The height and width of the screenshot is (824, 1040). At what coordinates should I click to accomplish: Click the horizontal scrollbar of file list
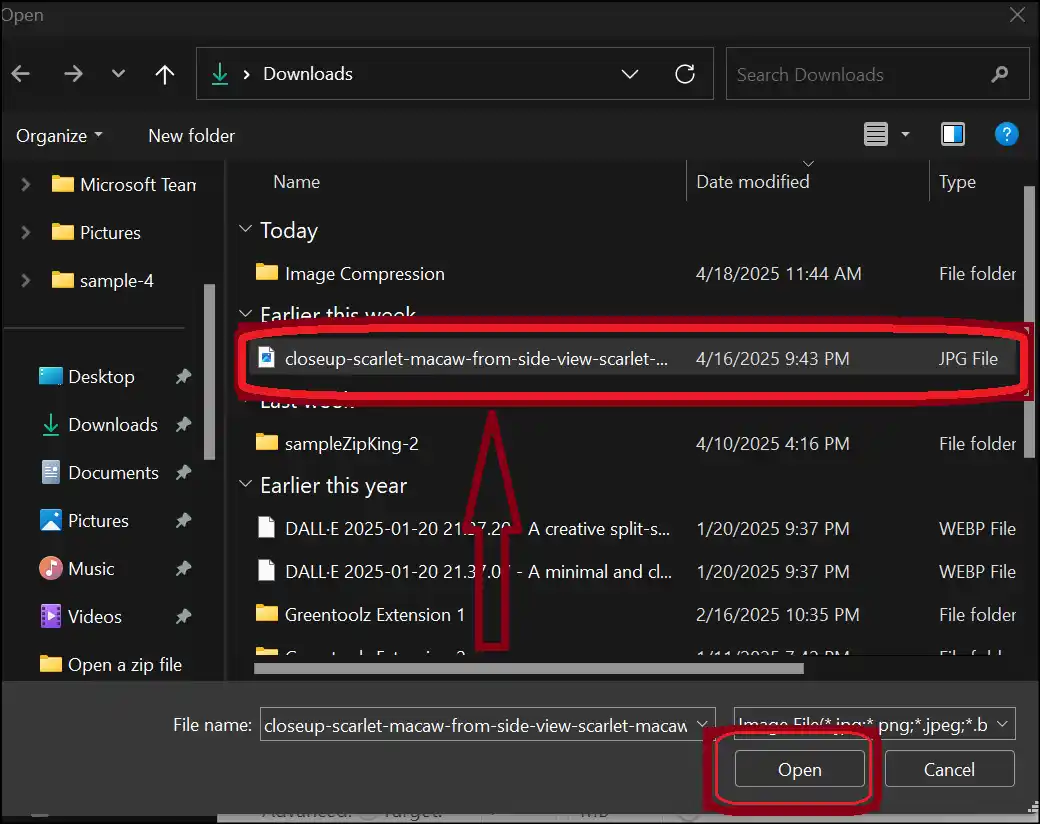pos(529,669)
